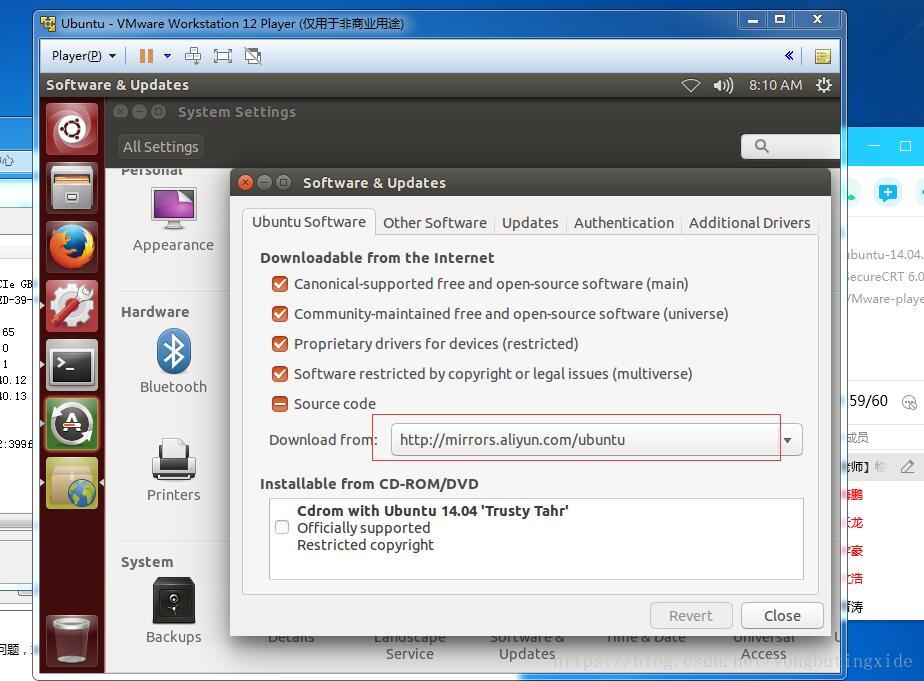Toggle the Source code checkbox
Image resolution: width=924 pixels, height=681 pixels.
(280, 404)
